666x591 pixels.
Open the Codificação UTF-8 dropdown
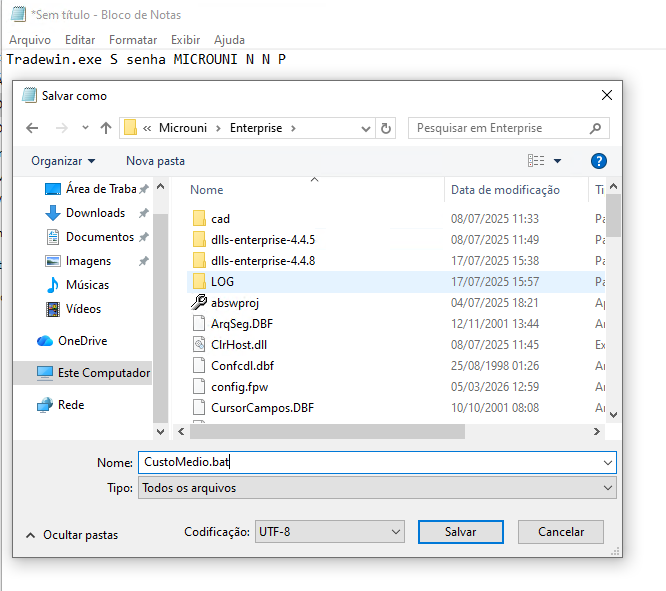coord(328,531)
